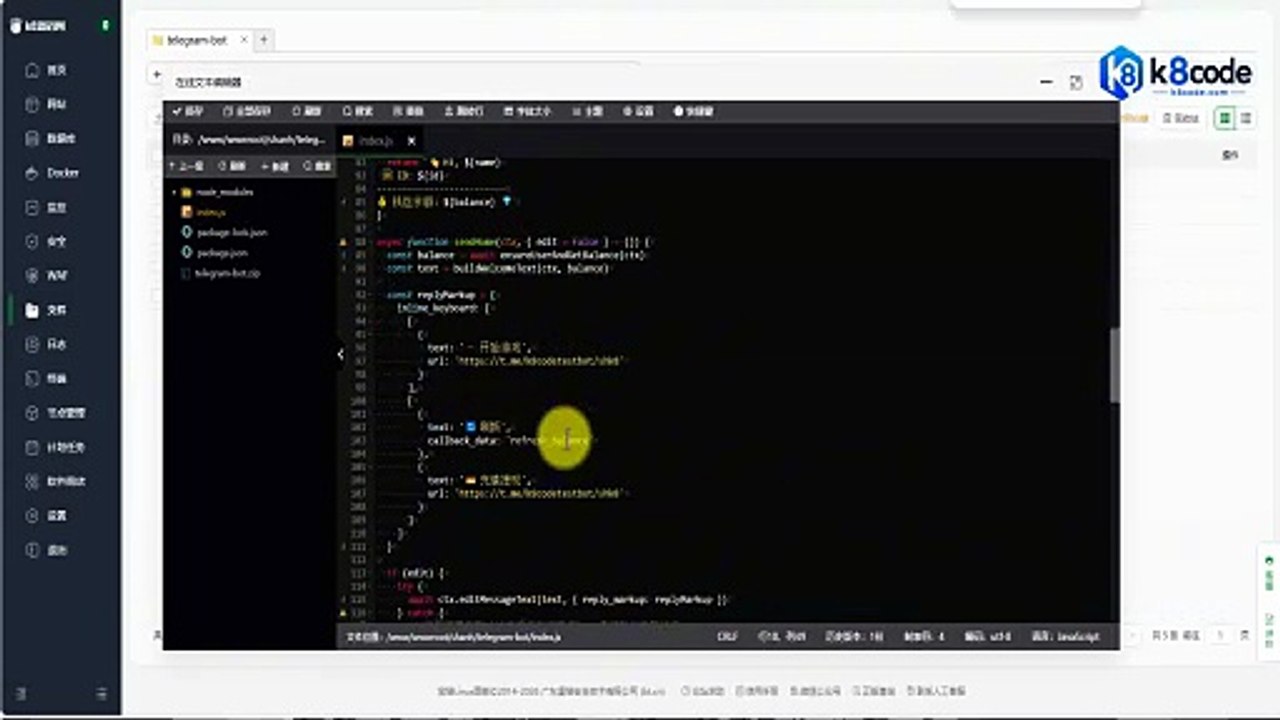Open the Logs item in the sidebar
This screenshot has width=1280, height=720.
coord(46,344)
